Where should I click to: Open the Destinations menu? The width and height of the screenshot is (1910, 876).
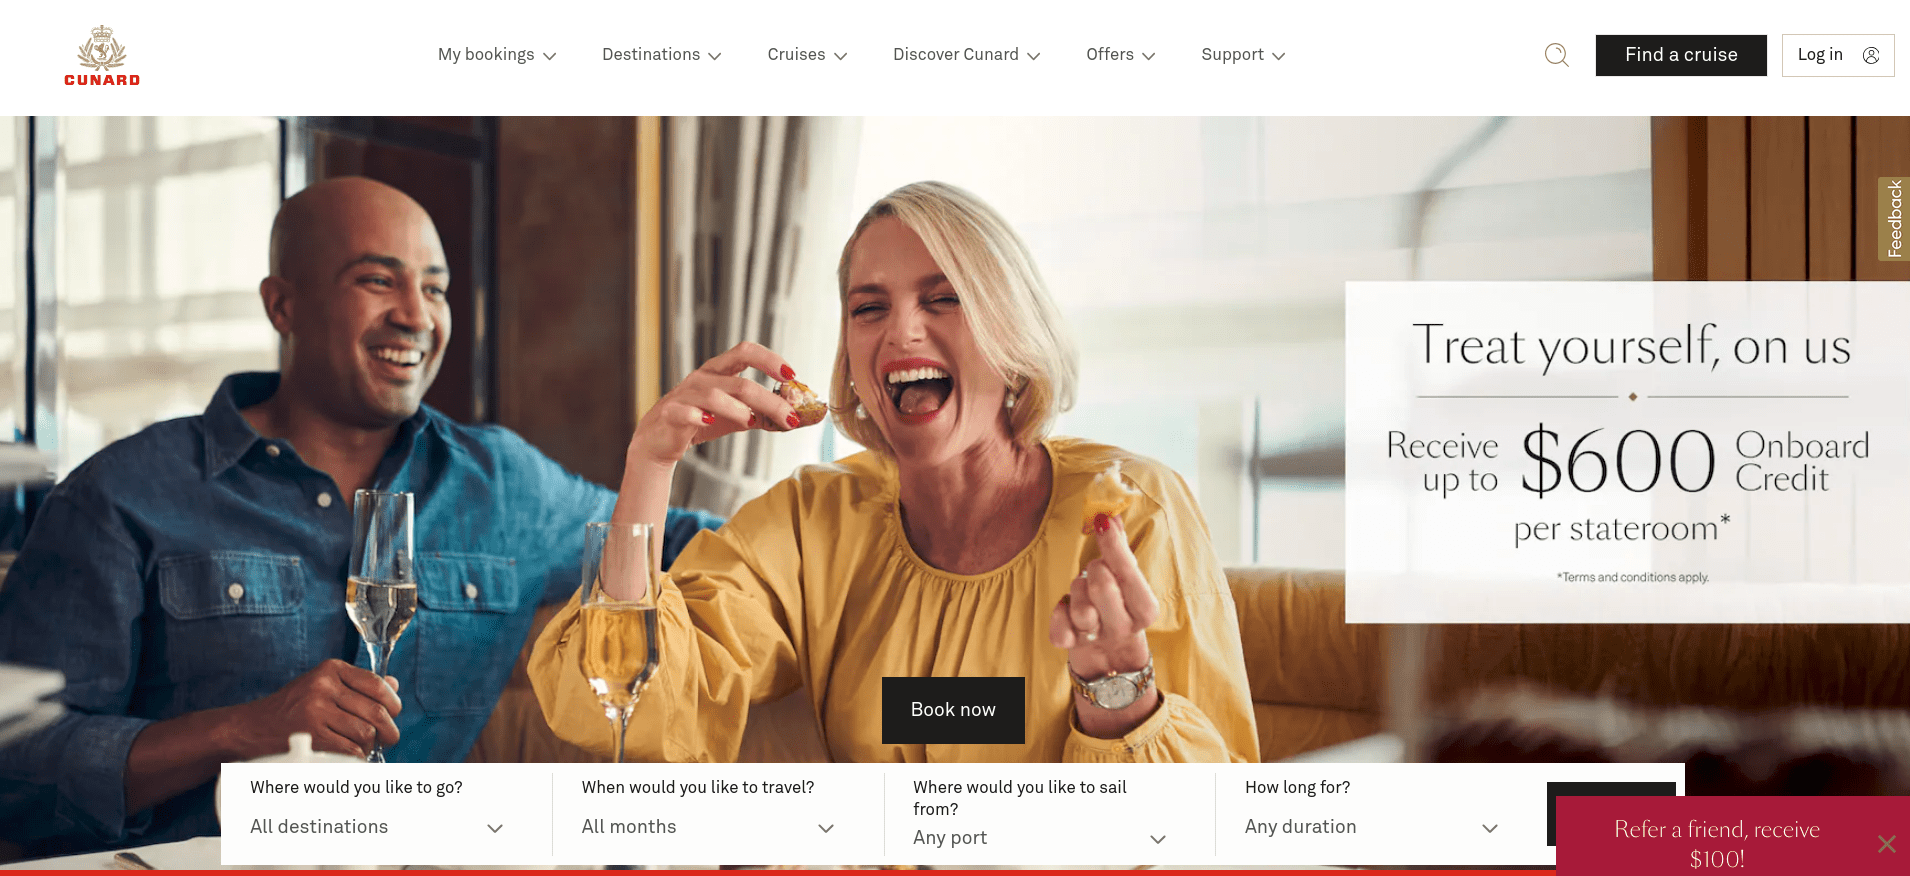[x=661, y=55]
